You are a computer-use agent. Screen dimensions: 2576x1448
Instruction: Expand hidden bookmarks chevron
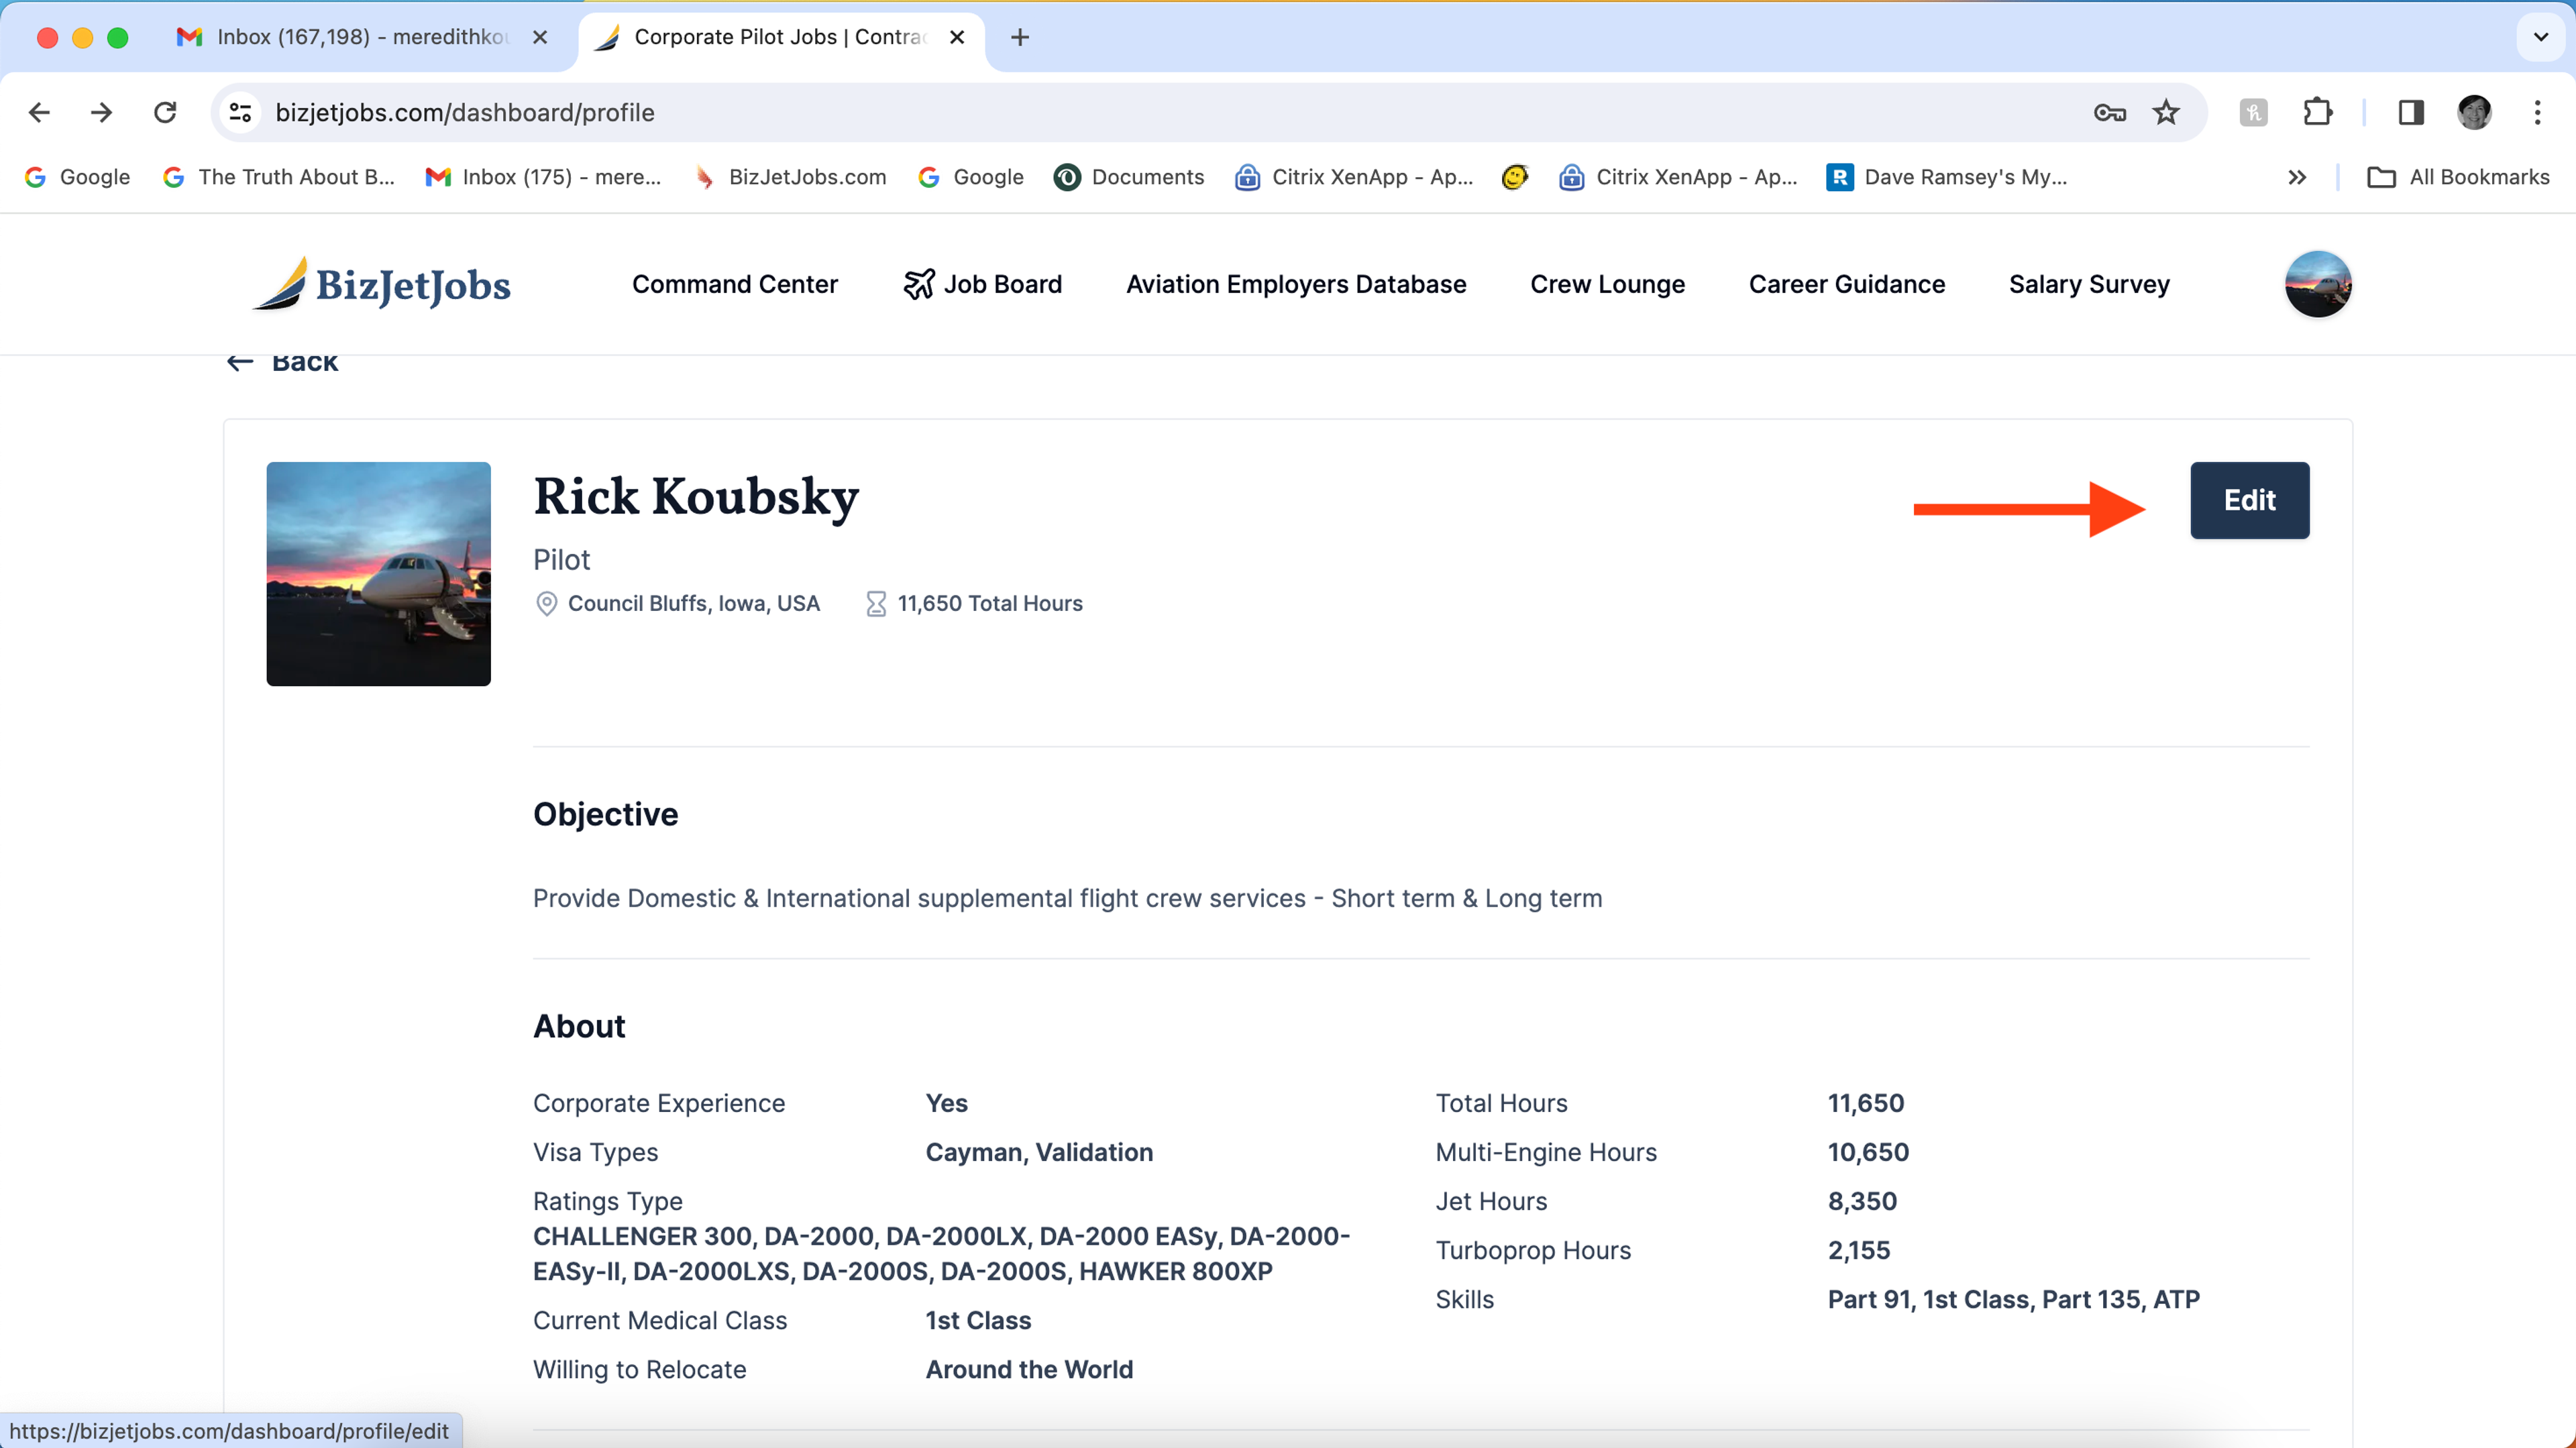coord(2297,177)
